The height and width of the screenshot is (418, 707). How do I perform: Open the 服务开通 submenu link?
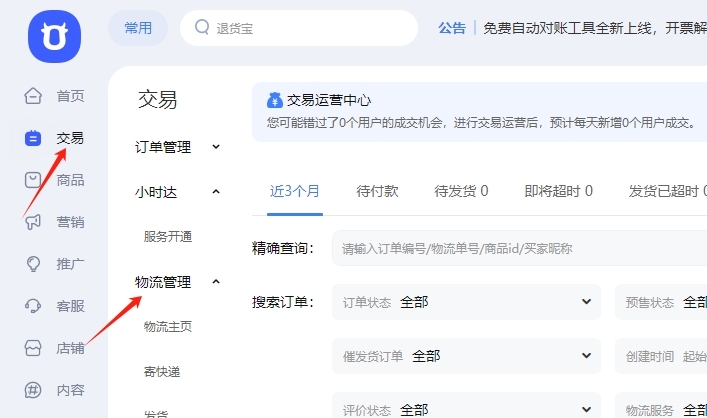point(168,237)
